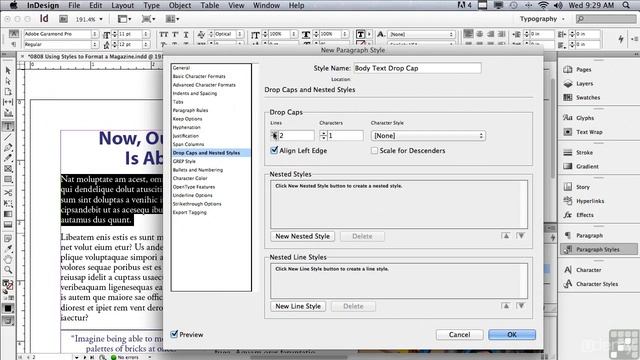Toggle the Preview checkbox
This screenshot has height=360, width=640.
coord(174,334)
